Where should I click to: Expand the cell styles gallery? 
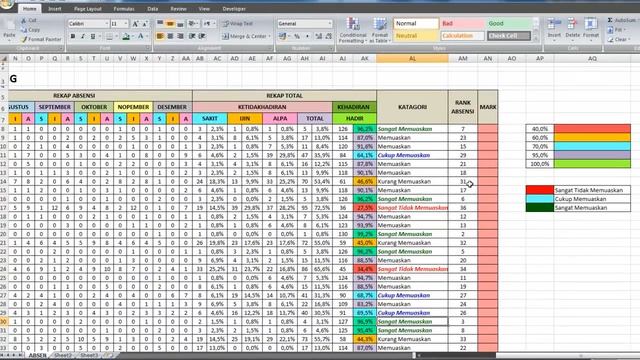click(536, 38)
